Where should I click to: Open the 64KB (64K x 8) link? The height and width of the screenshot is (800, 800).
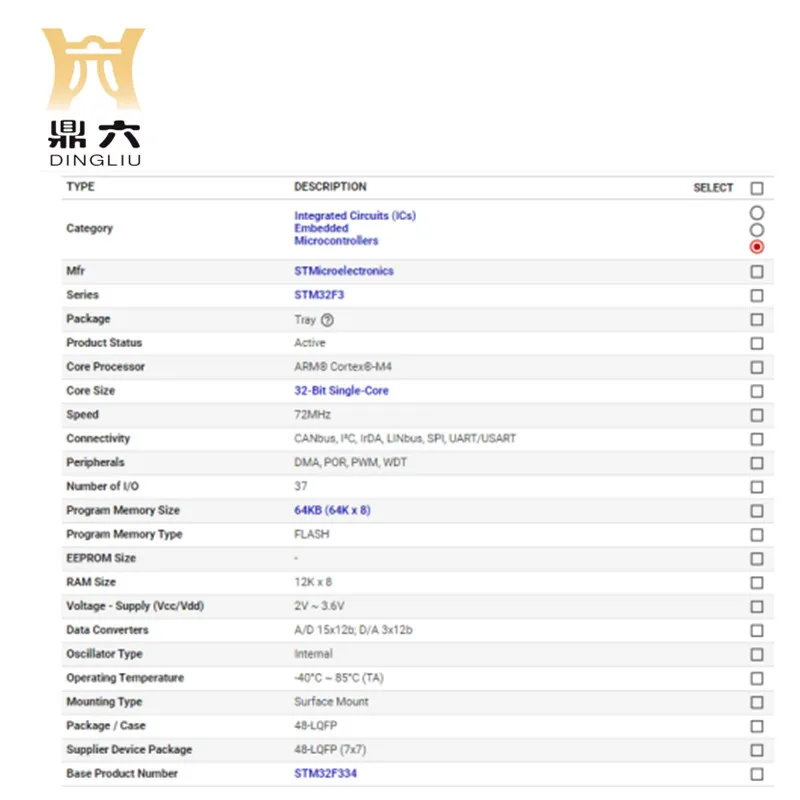pyautogui.click(x=332, y=510)
